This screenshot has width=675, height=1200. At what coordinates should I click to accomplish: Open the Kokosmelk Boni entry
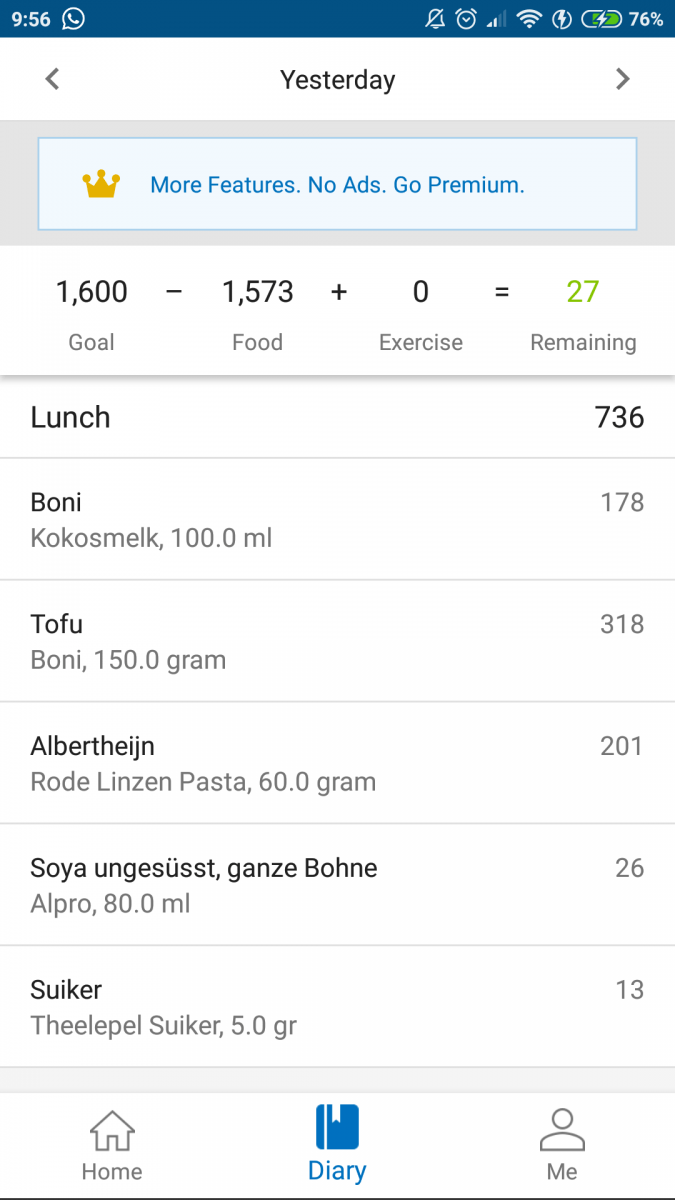tap(337, 518)
